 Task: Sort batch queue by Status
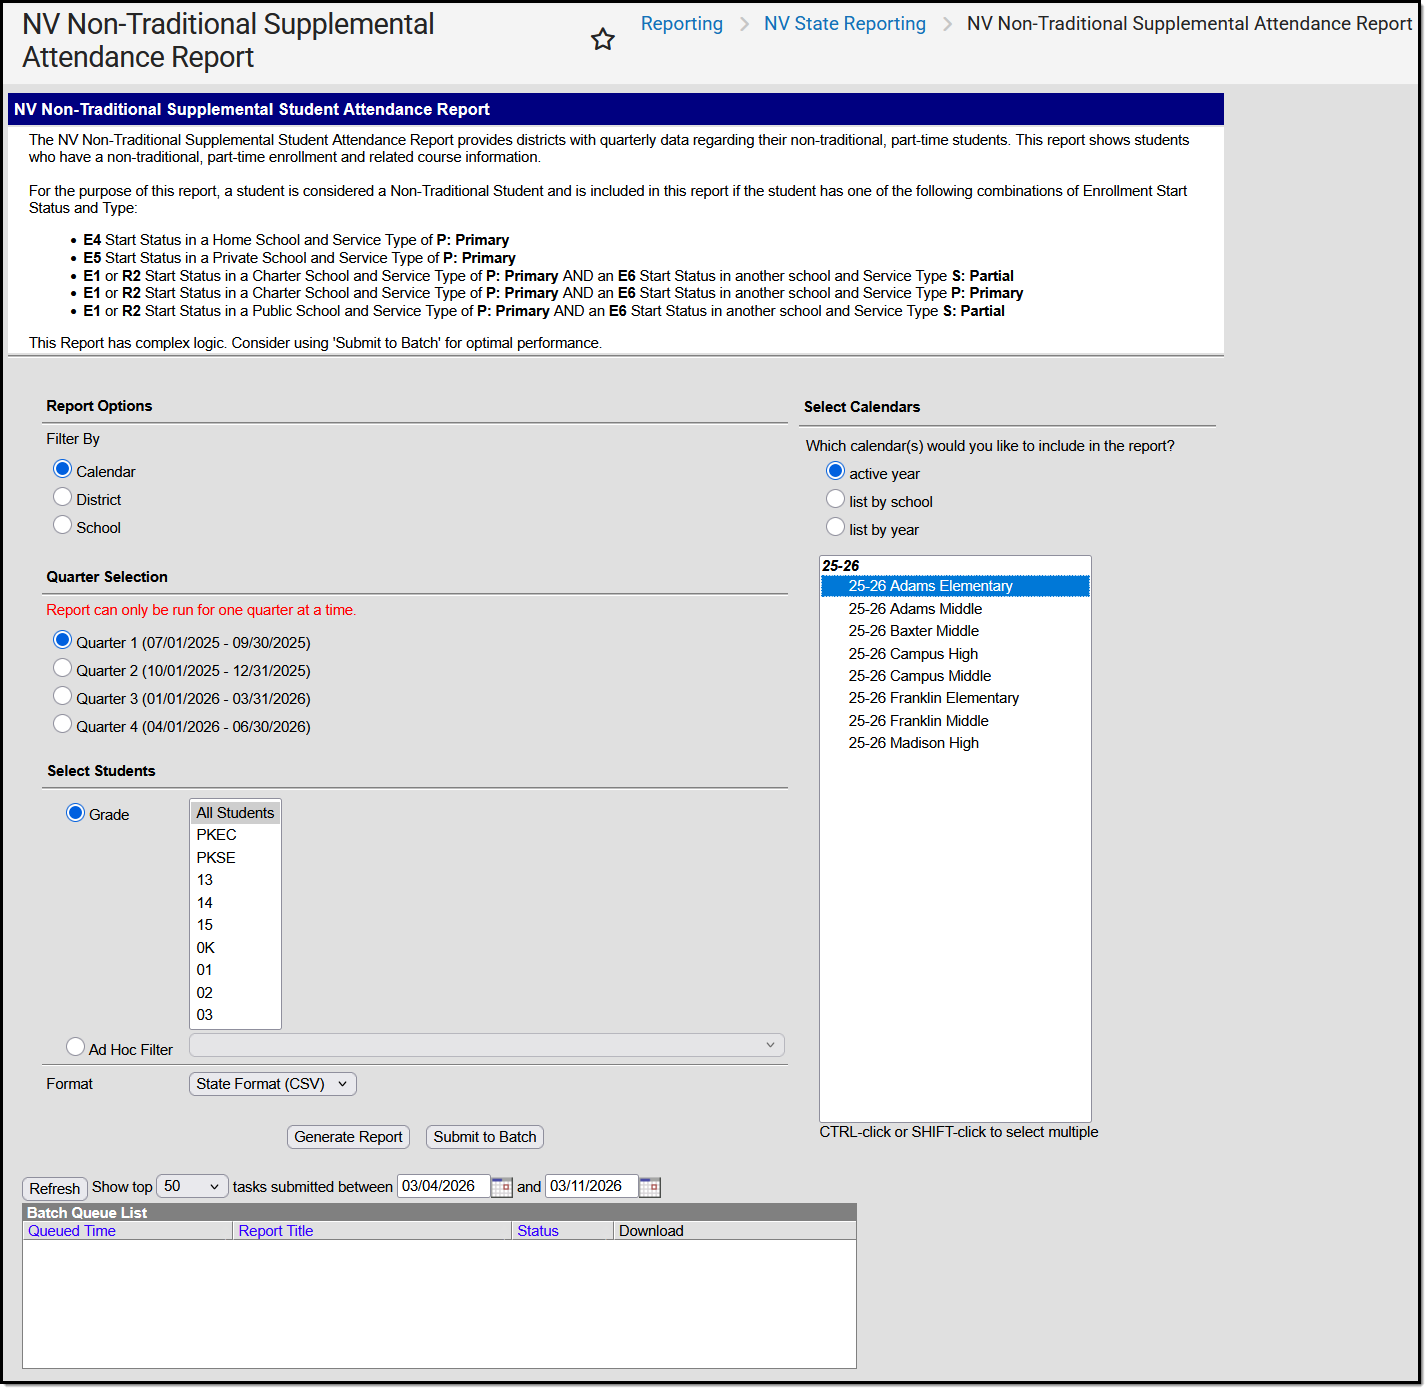coord(538,1231)
